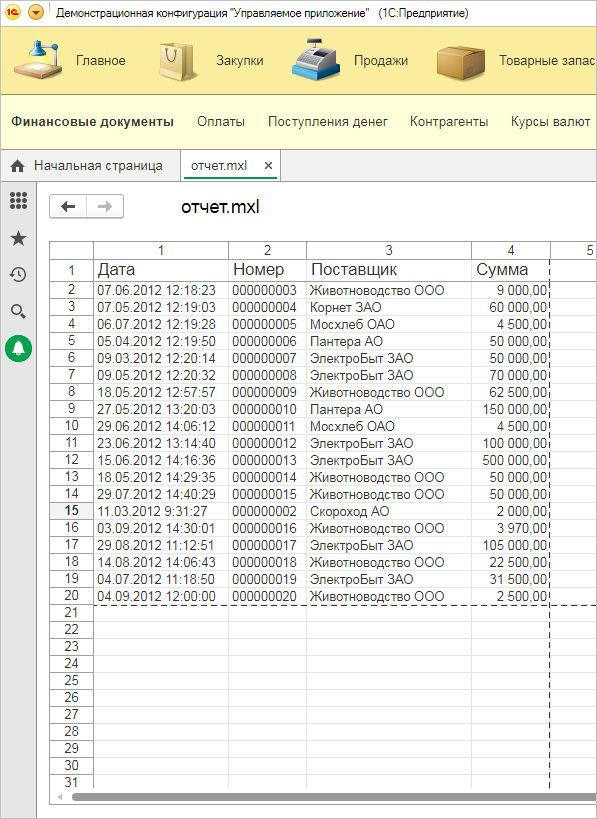The image size is (597, 819).
Task: Click the Сумма header cell
Action: click(511, 270)
